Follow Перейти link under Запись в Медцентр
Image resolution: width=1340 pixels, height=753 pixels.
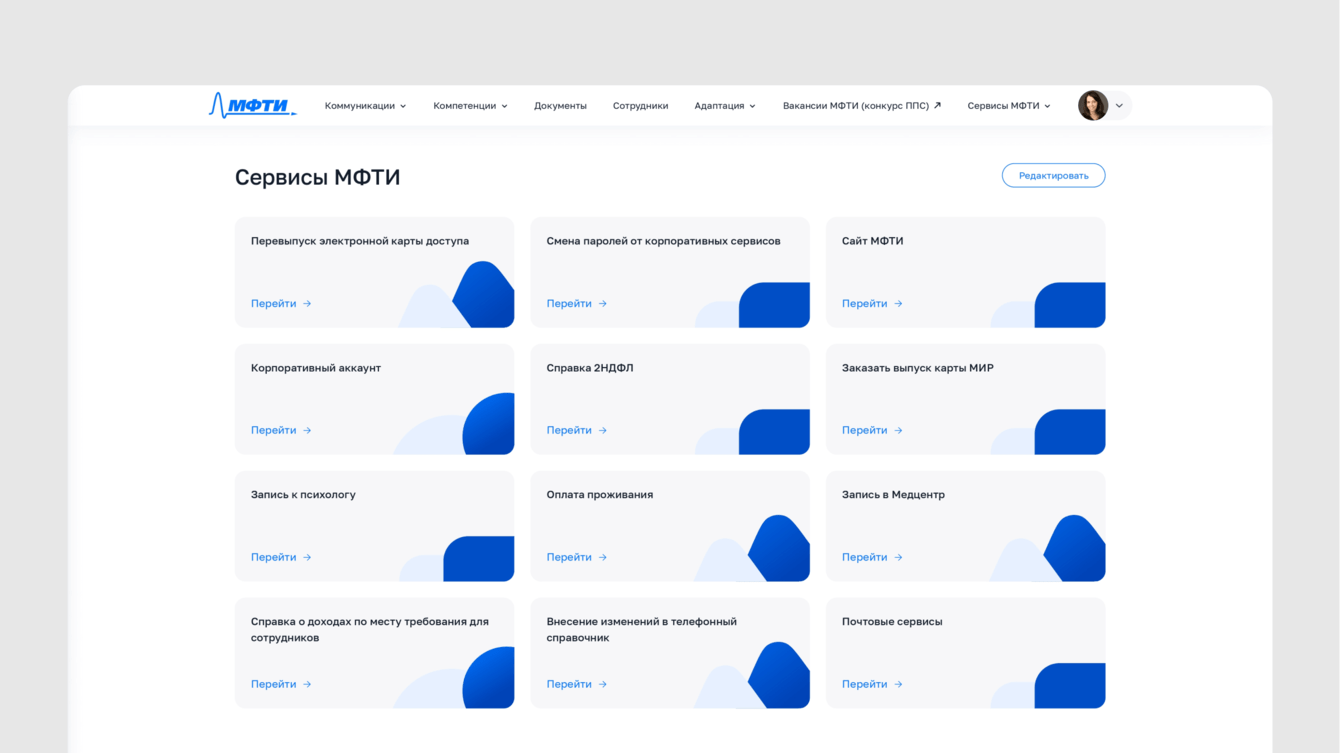click(x=872, y=557)
